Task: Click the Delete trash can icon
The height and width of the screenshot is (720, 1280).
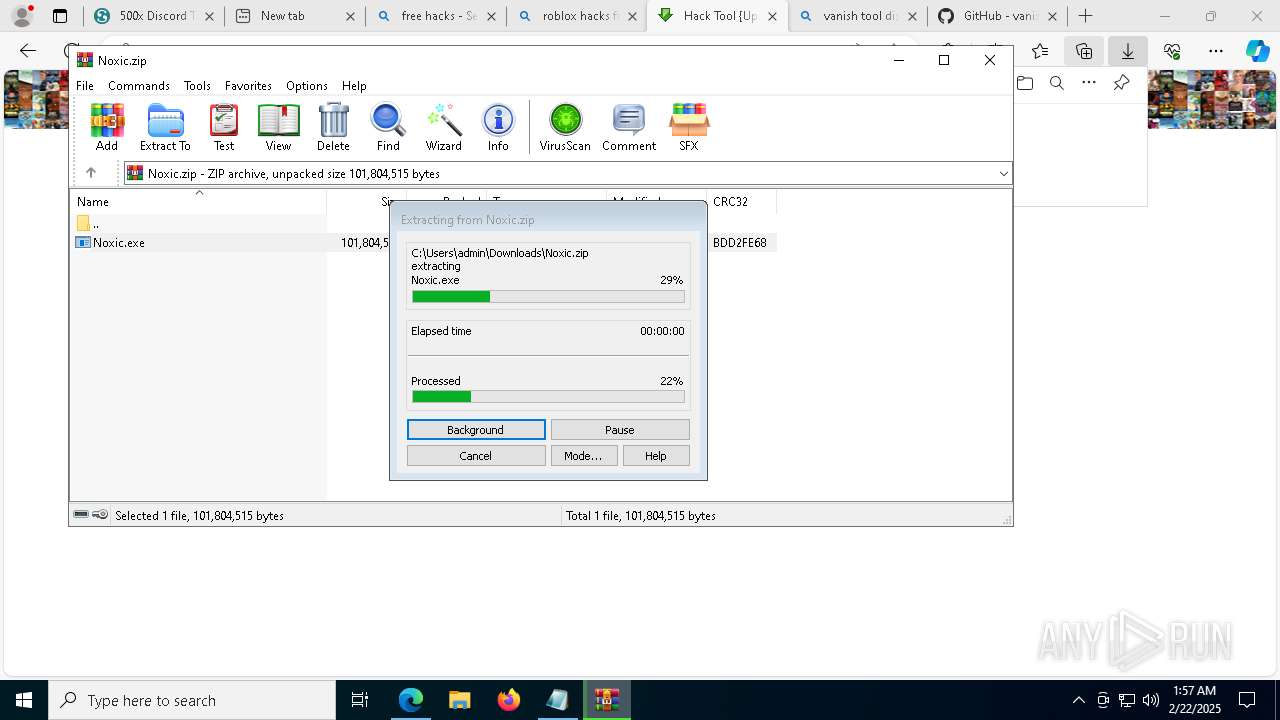Action: click(x=333, y=127)
